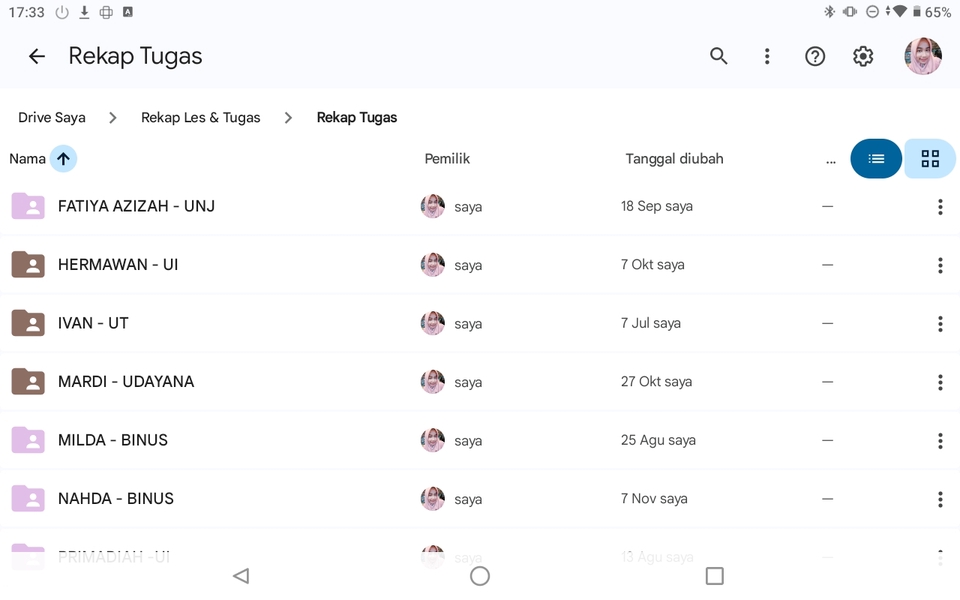
Task: Navigate to Rekap Les & Tugas breadcrumb
Action: point(200,118)
